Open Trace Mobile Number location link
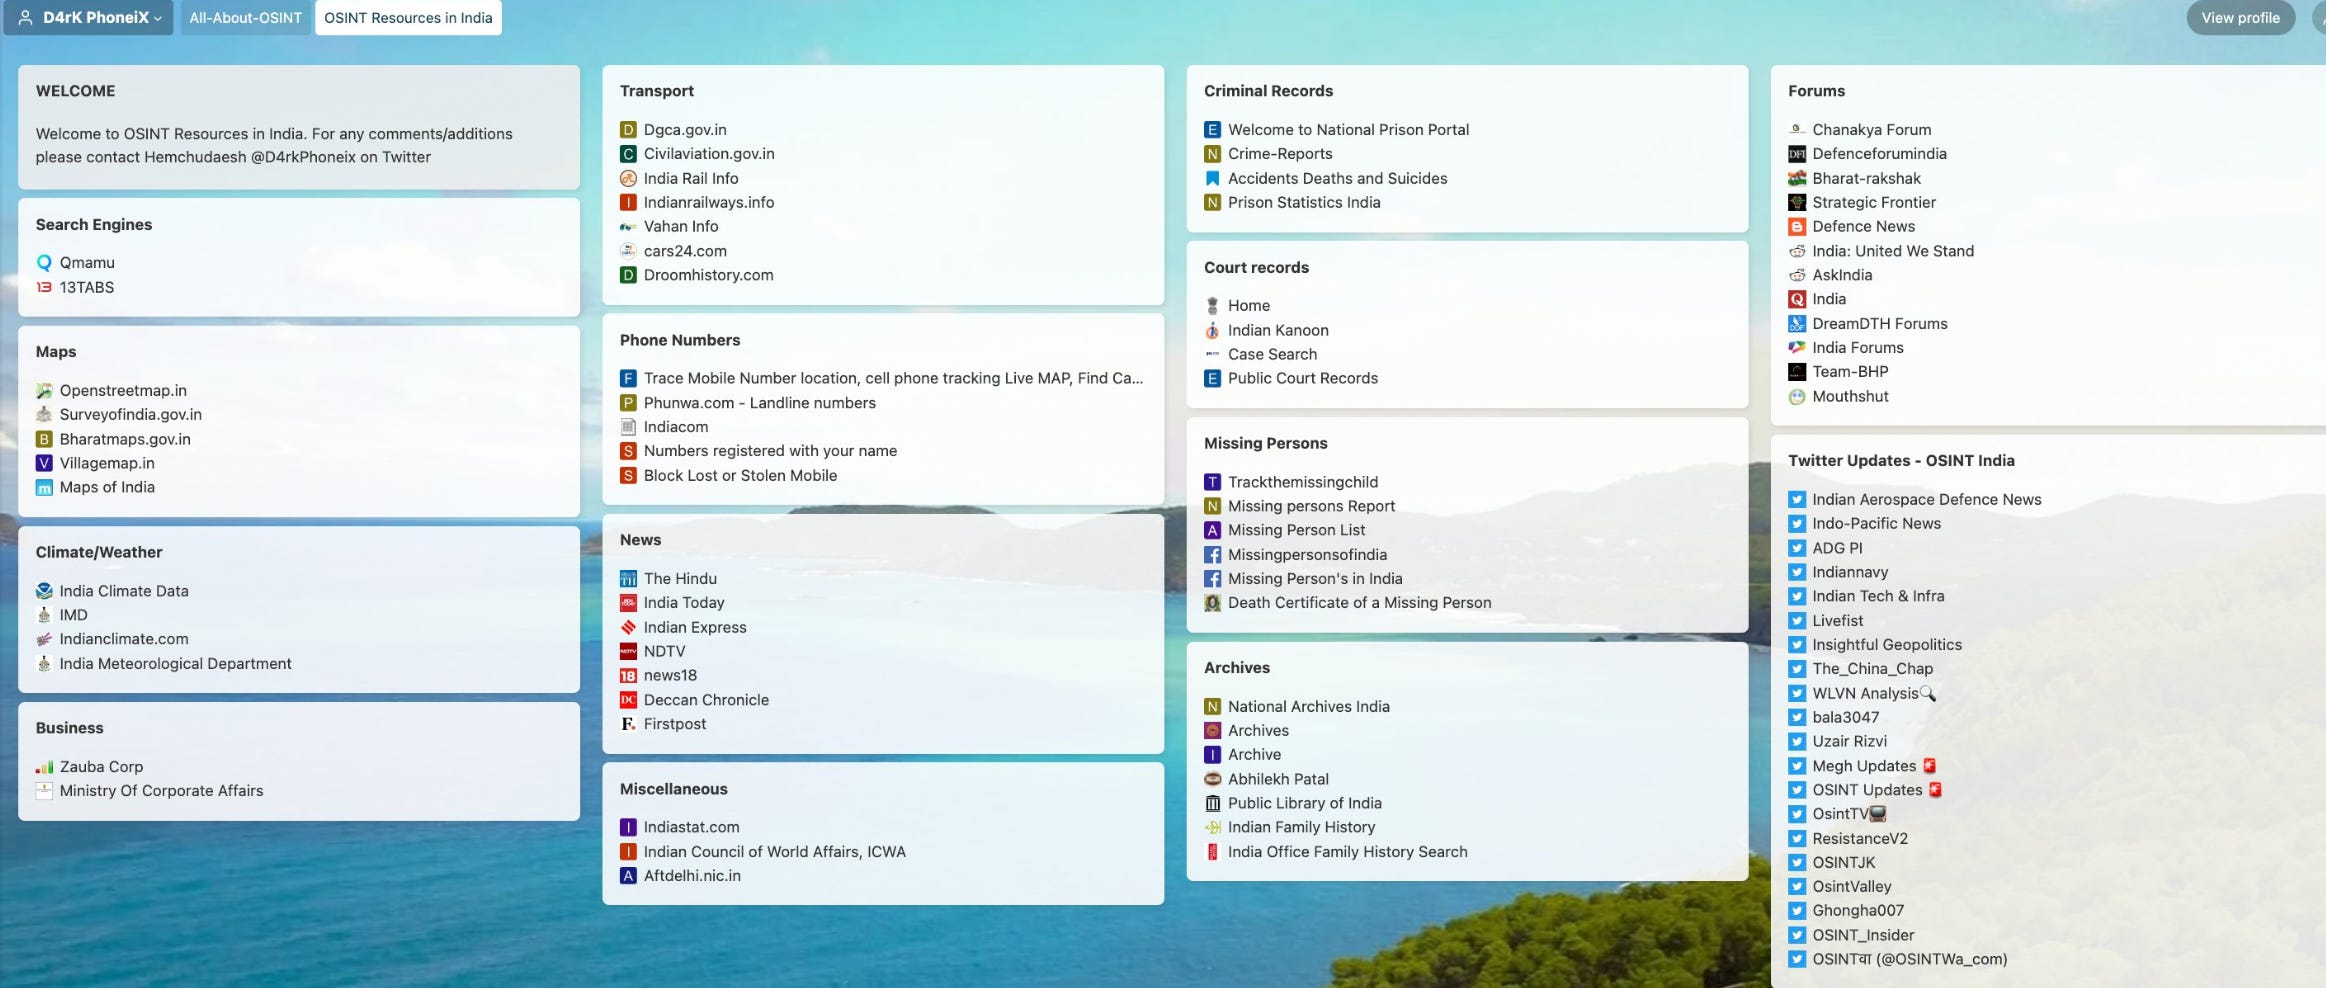2326x988 pixels. click(893, 378)
